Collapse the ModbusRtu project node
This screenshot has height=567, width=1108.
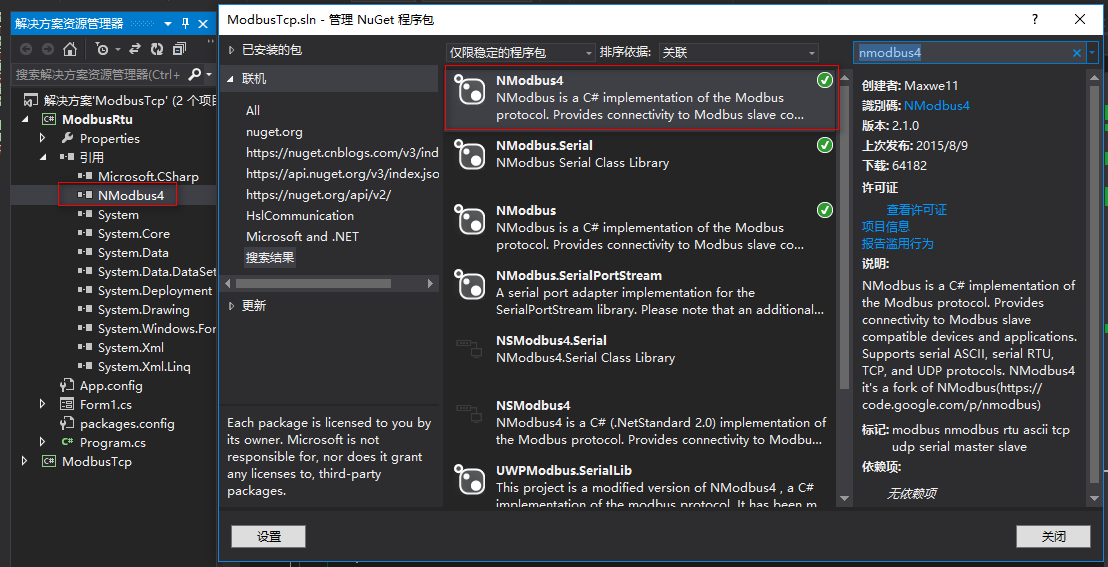[x=26, y=119]
